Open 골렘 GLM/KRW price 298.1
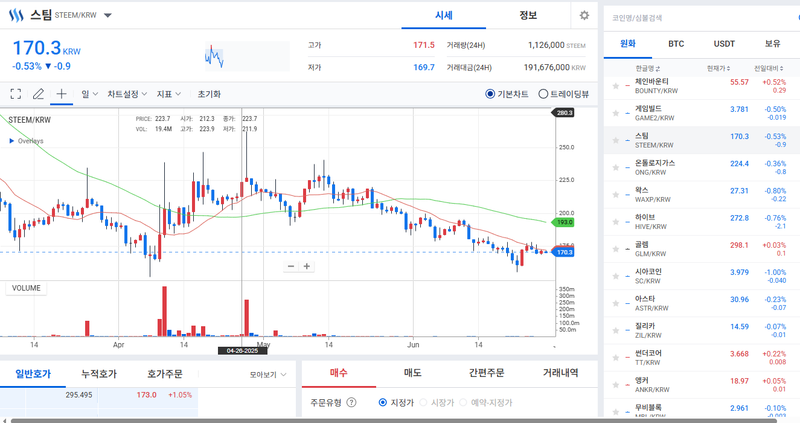Viewport: 800px width, 423px height. pos(739,245)
